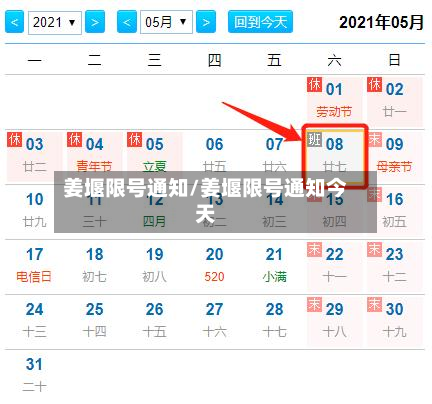Click the 五 Friday column header
The width and height of the screenshot is (432, 404).
[275, 60]
